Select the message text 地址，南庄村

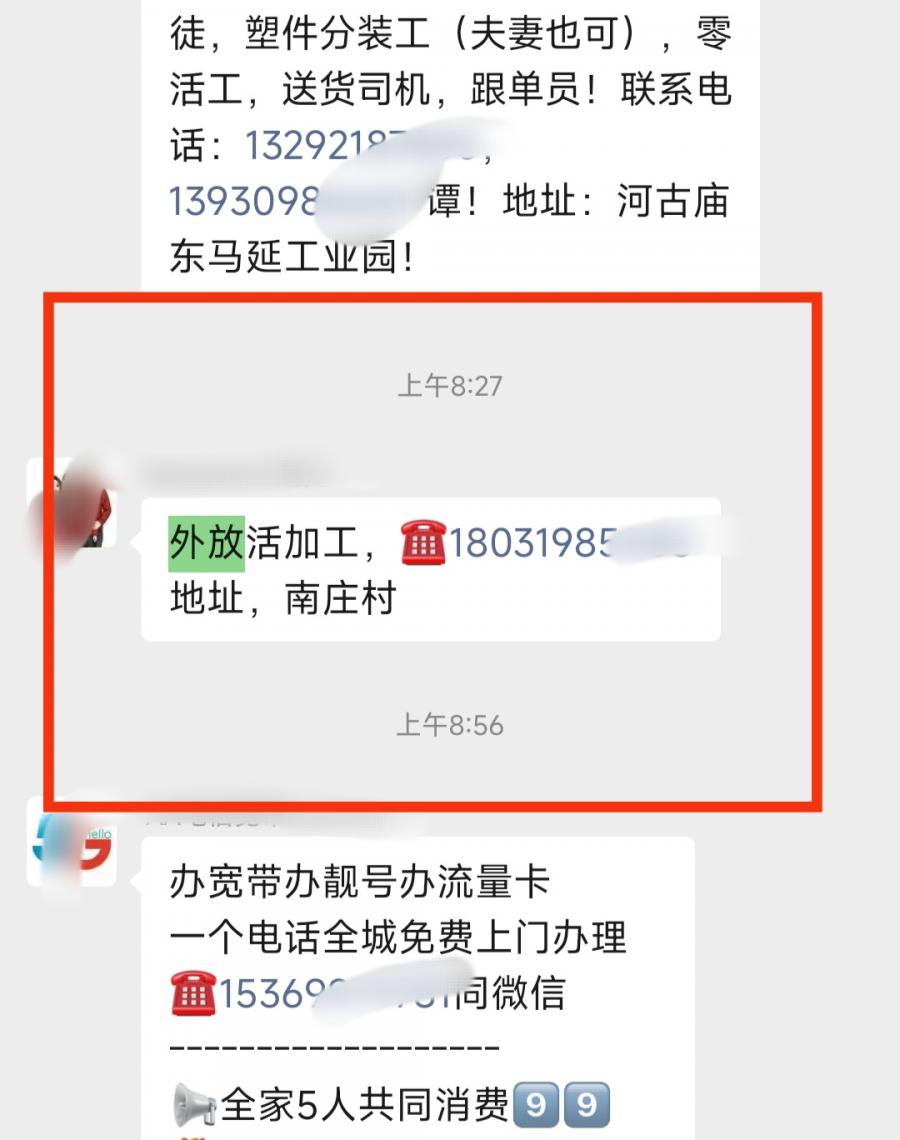[x=283, y=599]
